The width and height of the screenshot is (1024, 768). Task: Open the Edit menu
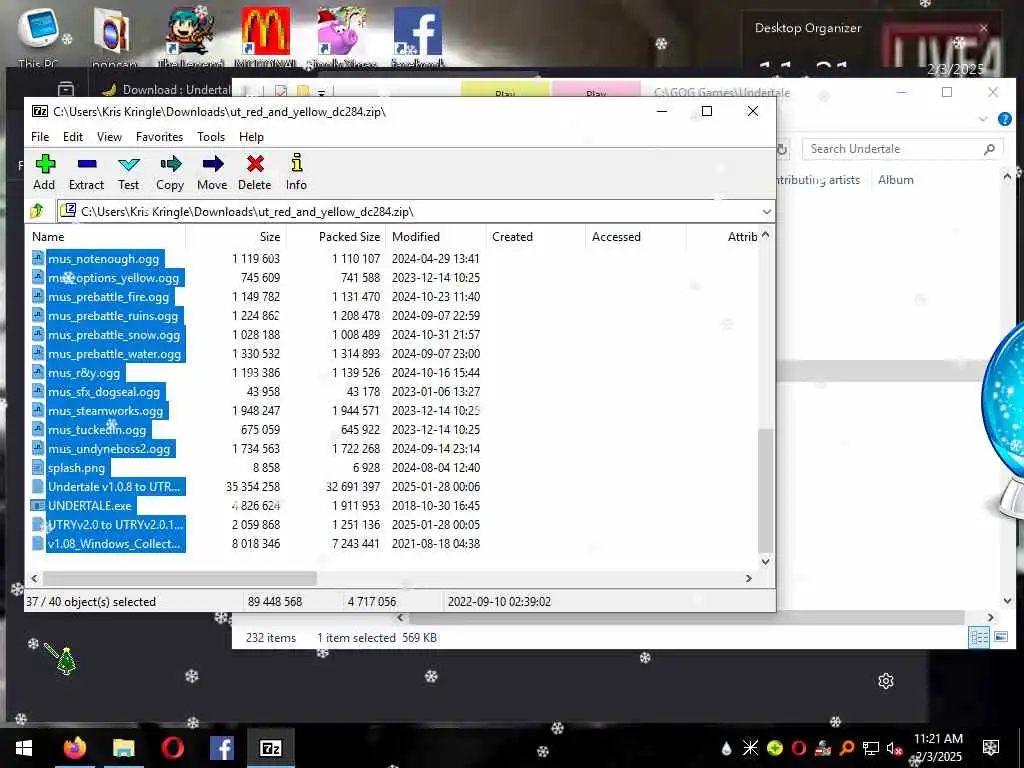[72, 136]
